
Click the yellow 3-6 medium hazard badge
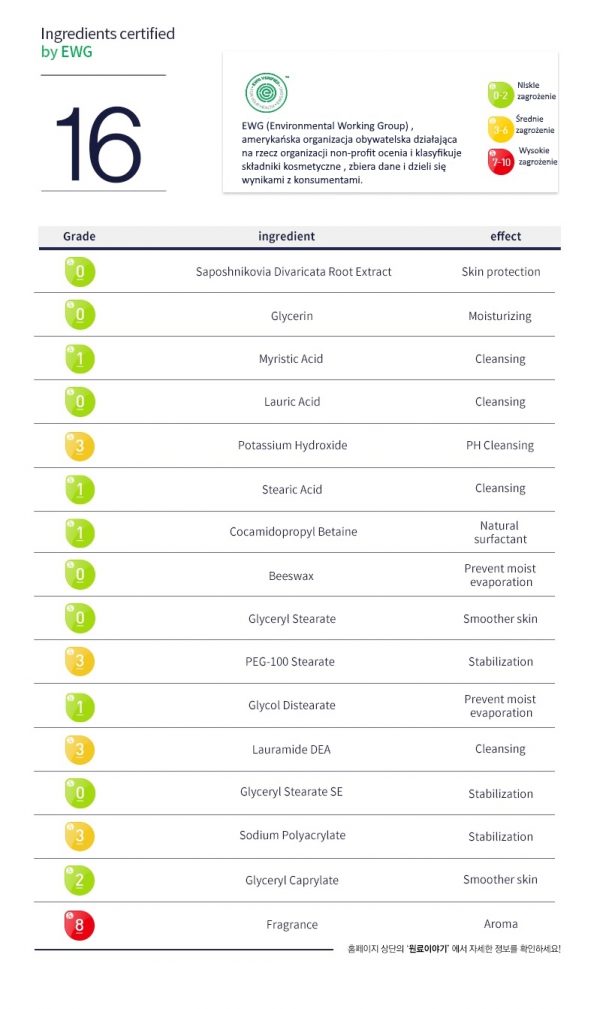pos(500,127)
